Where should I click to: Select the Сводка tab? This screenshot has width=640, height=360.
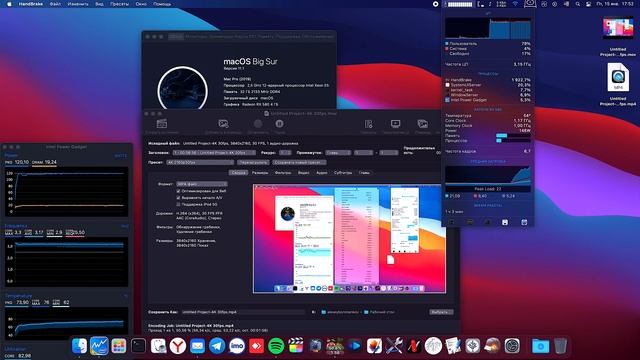[x=238, y=173]
